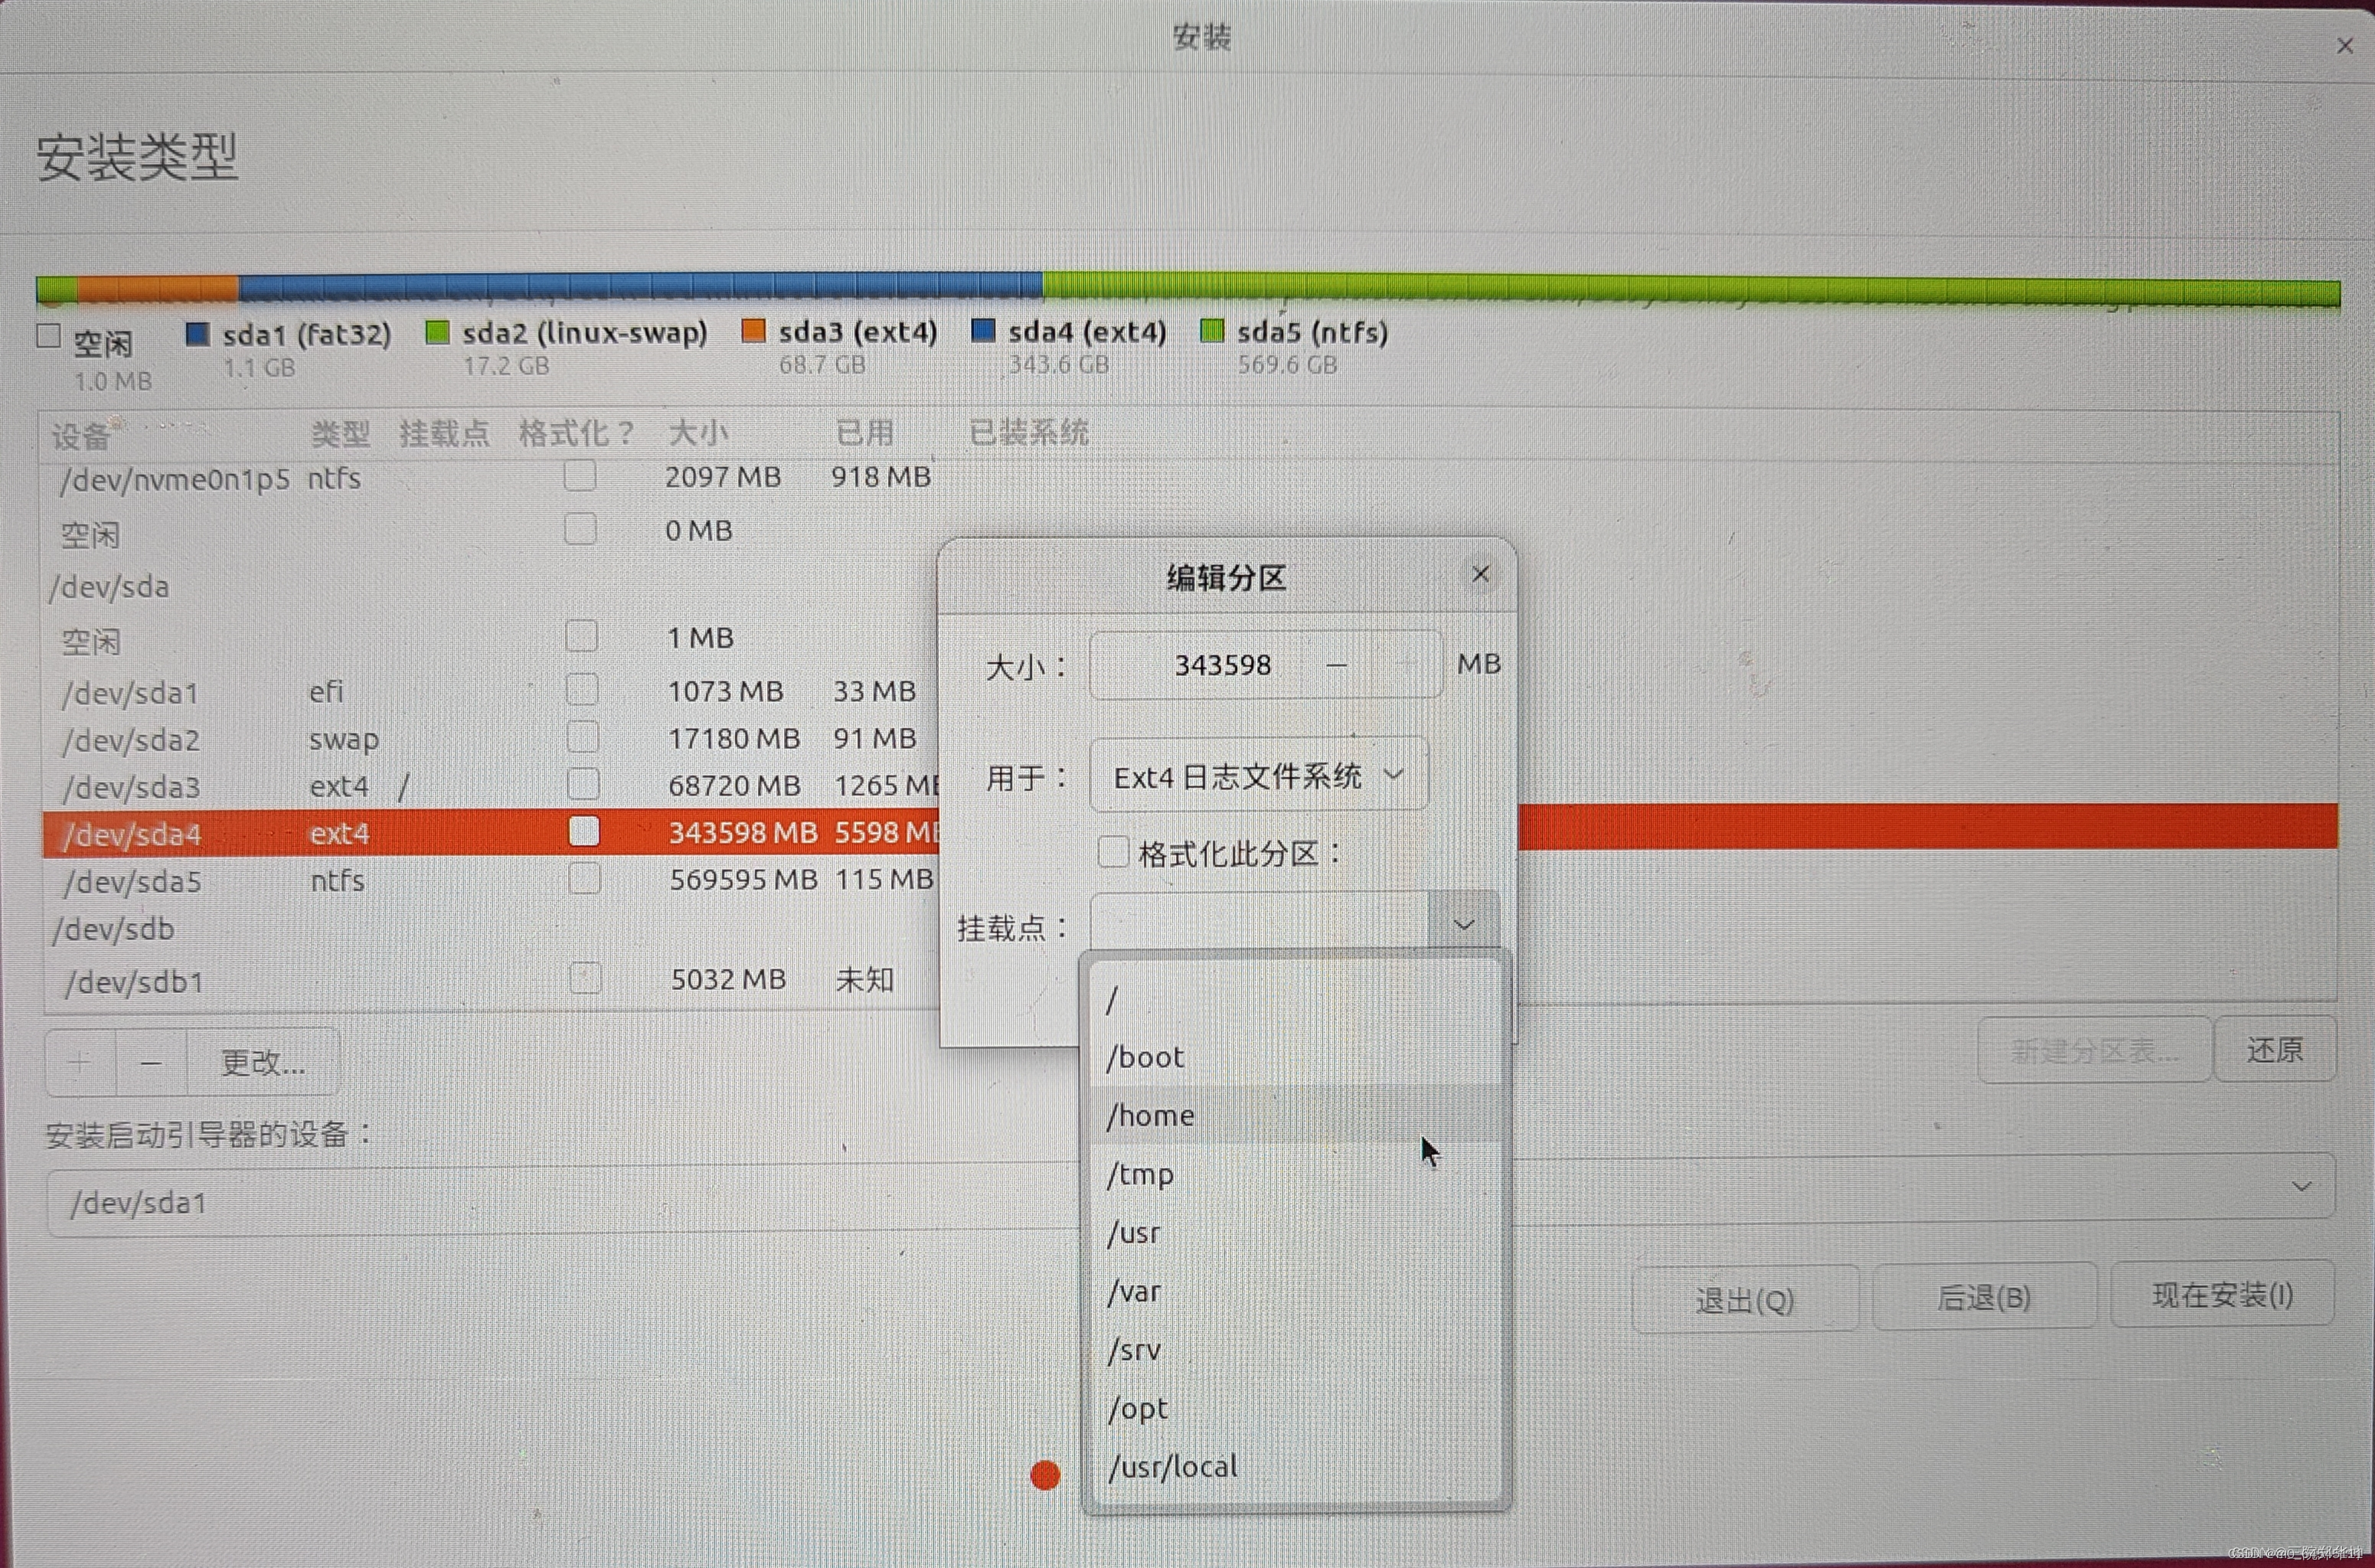Screen dimensions: 2375x1568
Task: Click the 大小 column header
Action: [x=698, y=433]
